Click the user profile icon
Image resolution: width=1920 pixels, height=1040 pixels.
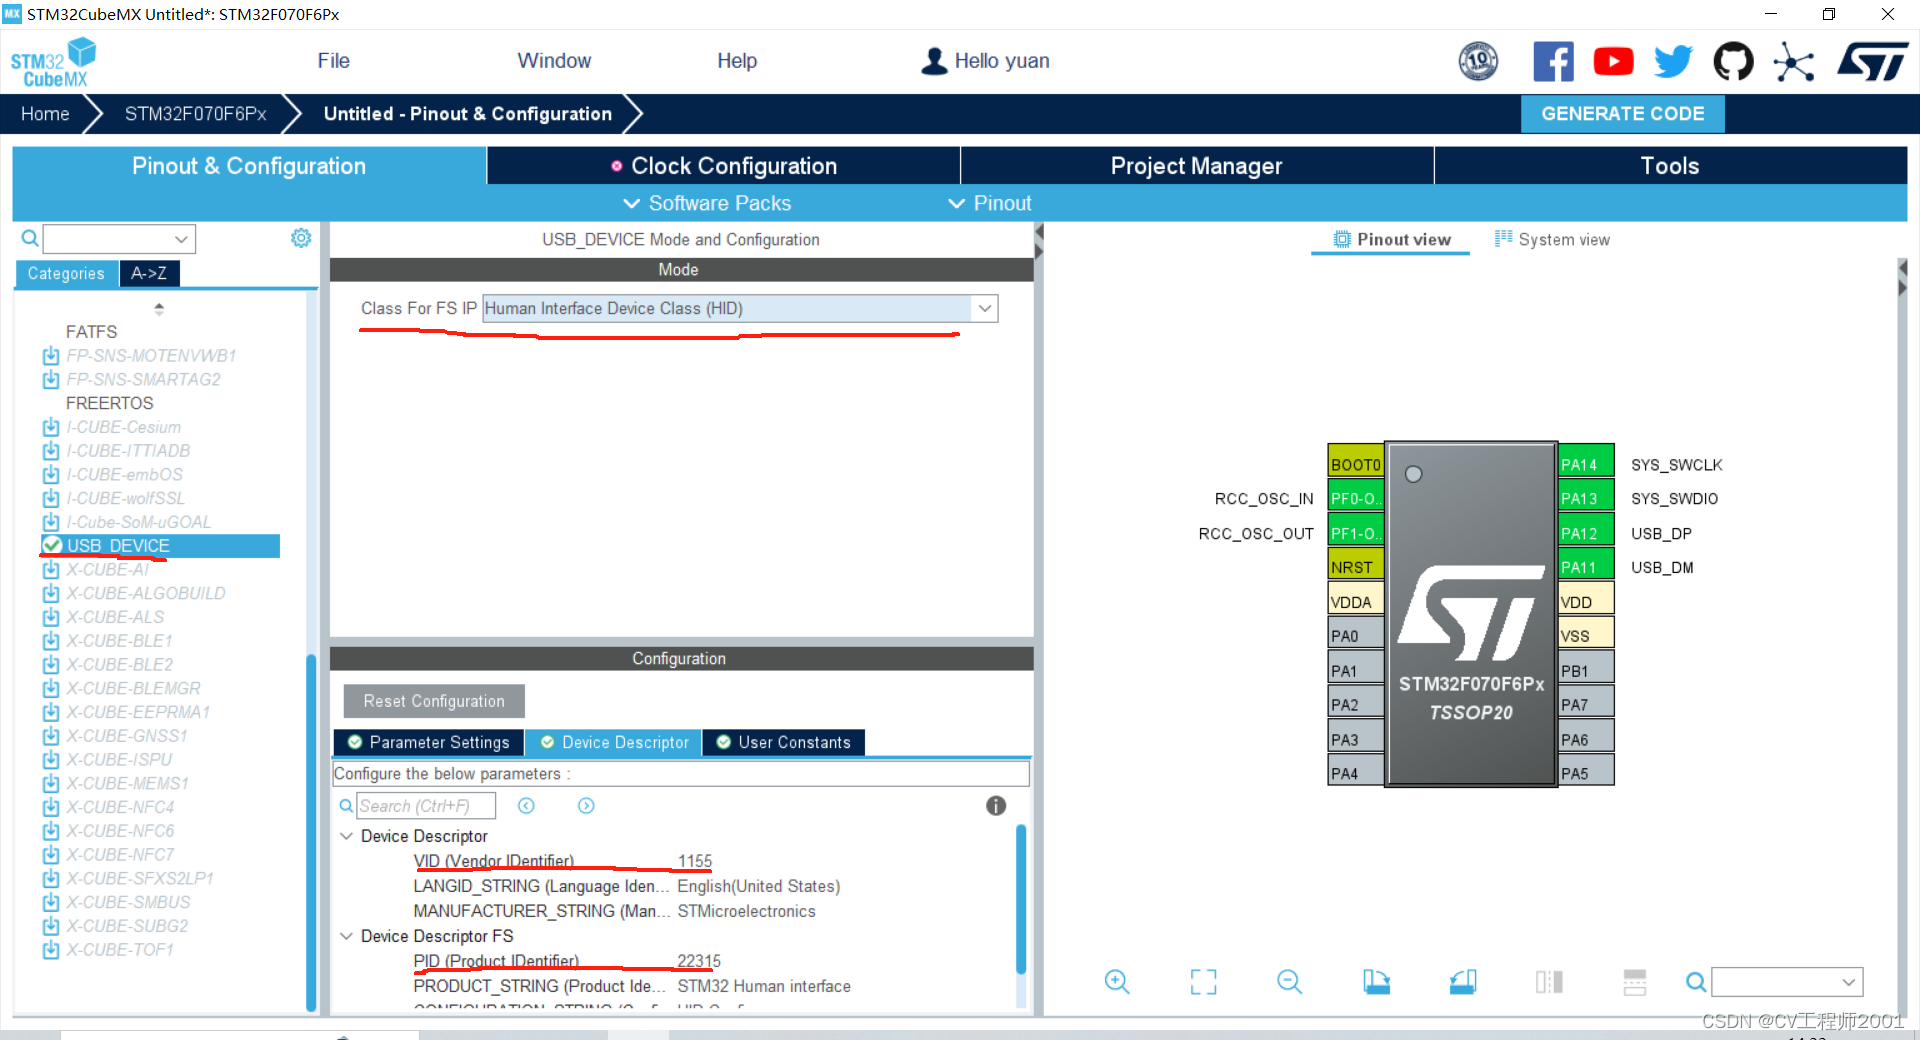click(x=934, y=61)
